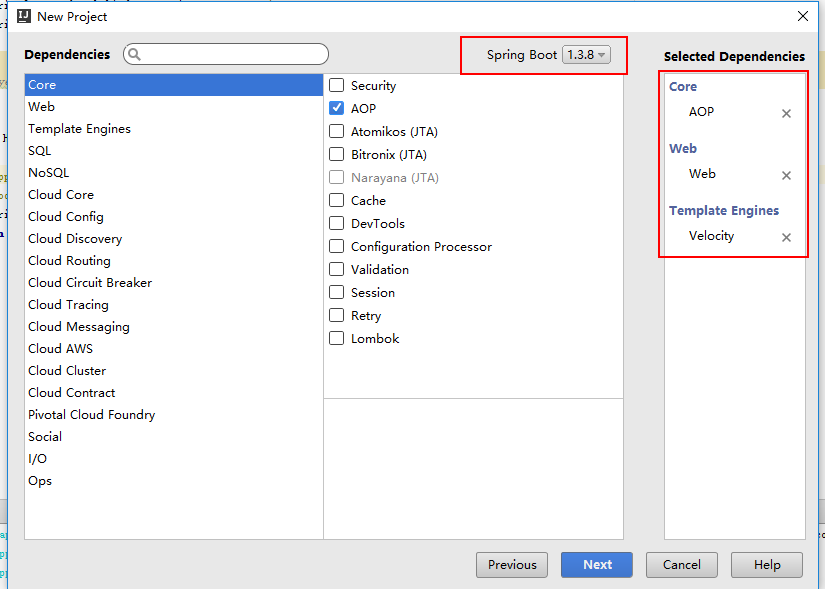Open Help for this dialog
This screenshot has width=825, height=589.
coord(767,565)
